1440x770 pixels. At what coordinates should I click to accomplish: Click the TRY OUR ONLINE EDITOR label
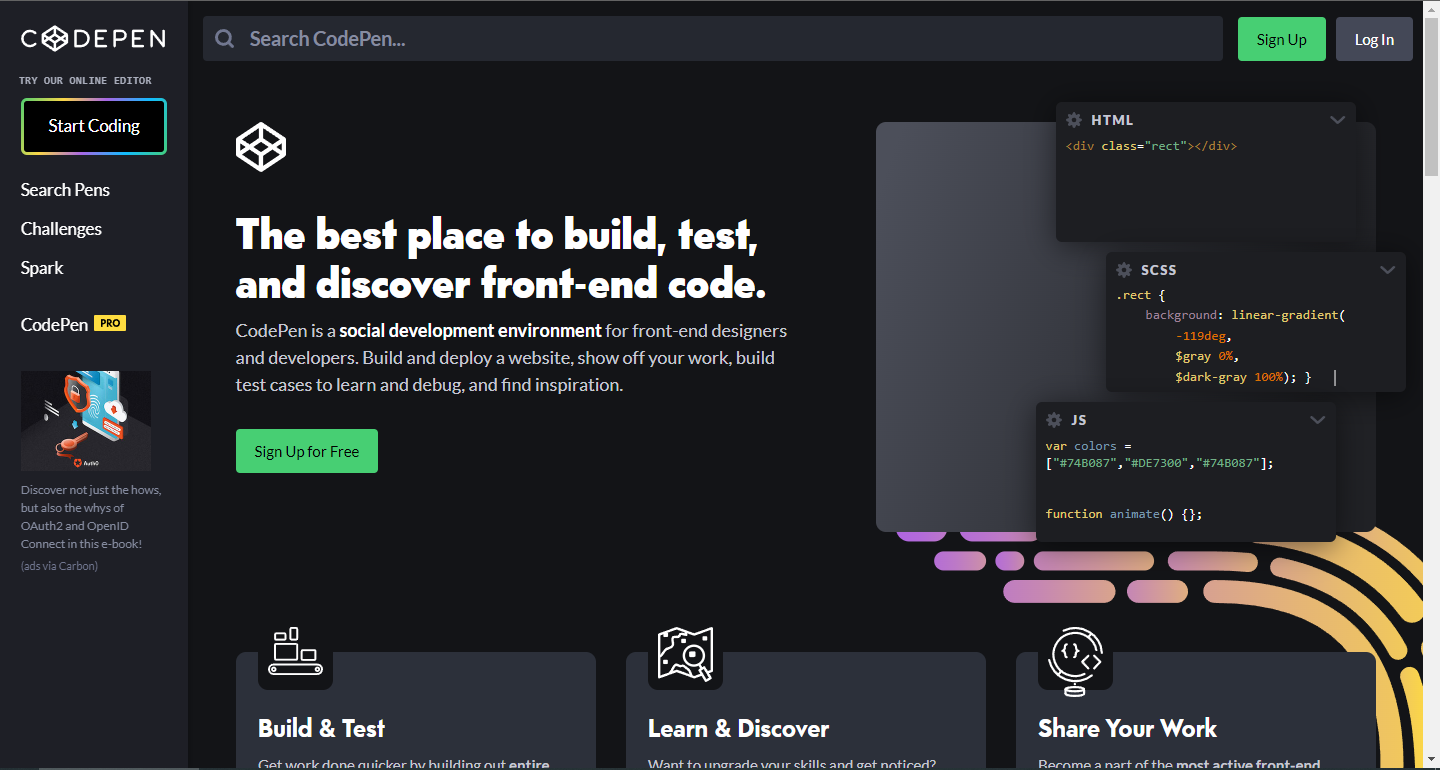tap(86, 80)
